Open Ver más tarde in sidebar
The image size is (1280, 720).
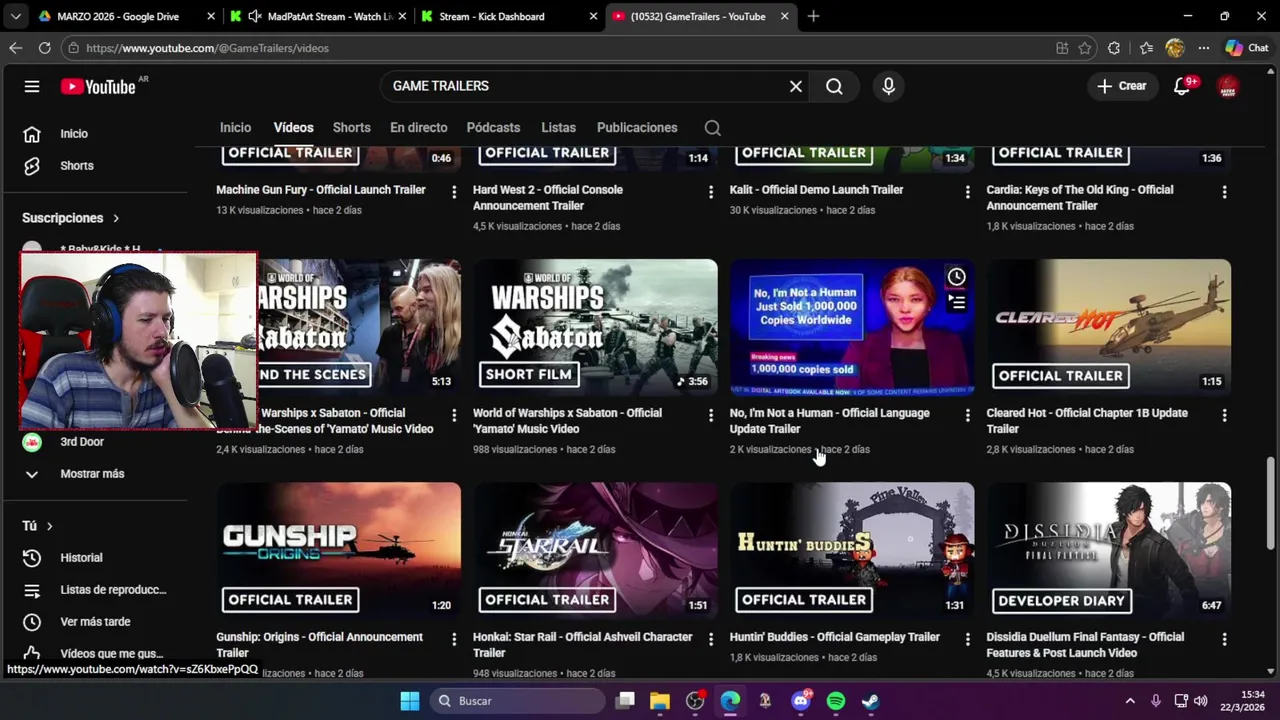pos(94,622)
